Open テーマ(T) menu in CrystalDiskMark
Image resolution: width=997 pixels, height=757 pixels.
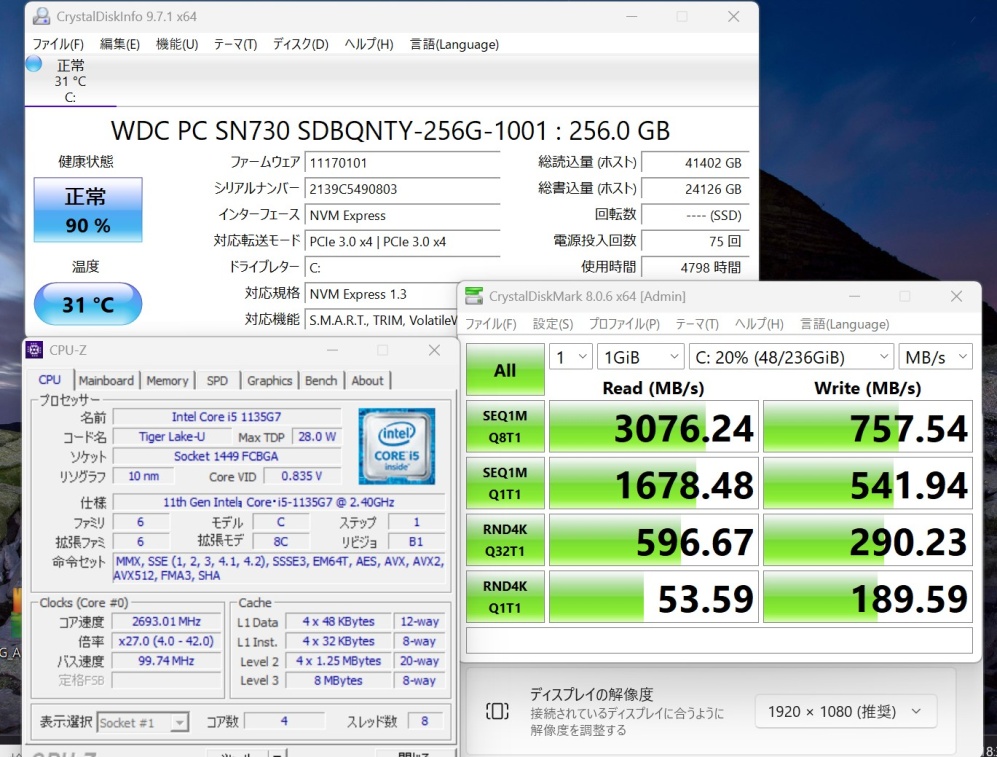[x=697, y=324]
